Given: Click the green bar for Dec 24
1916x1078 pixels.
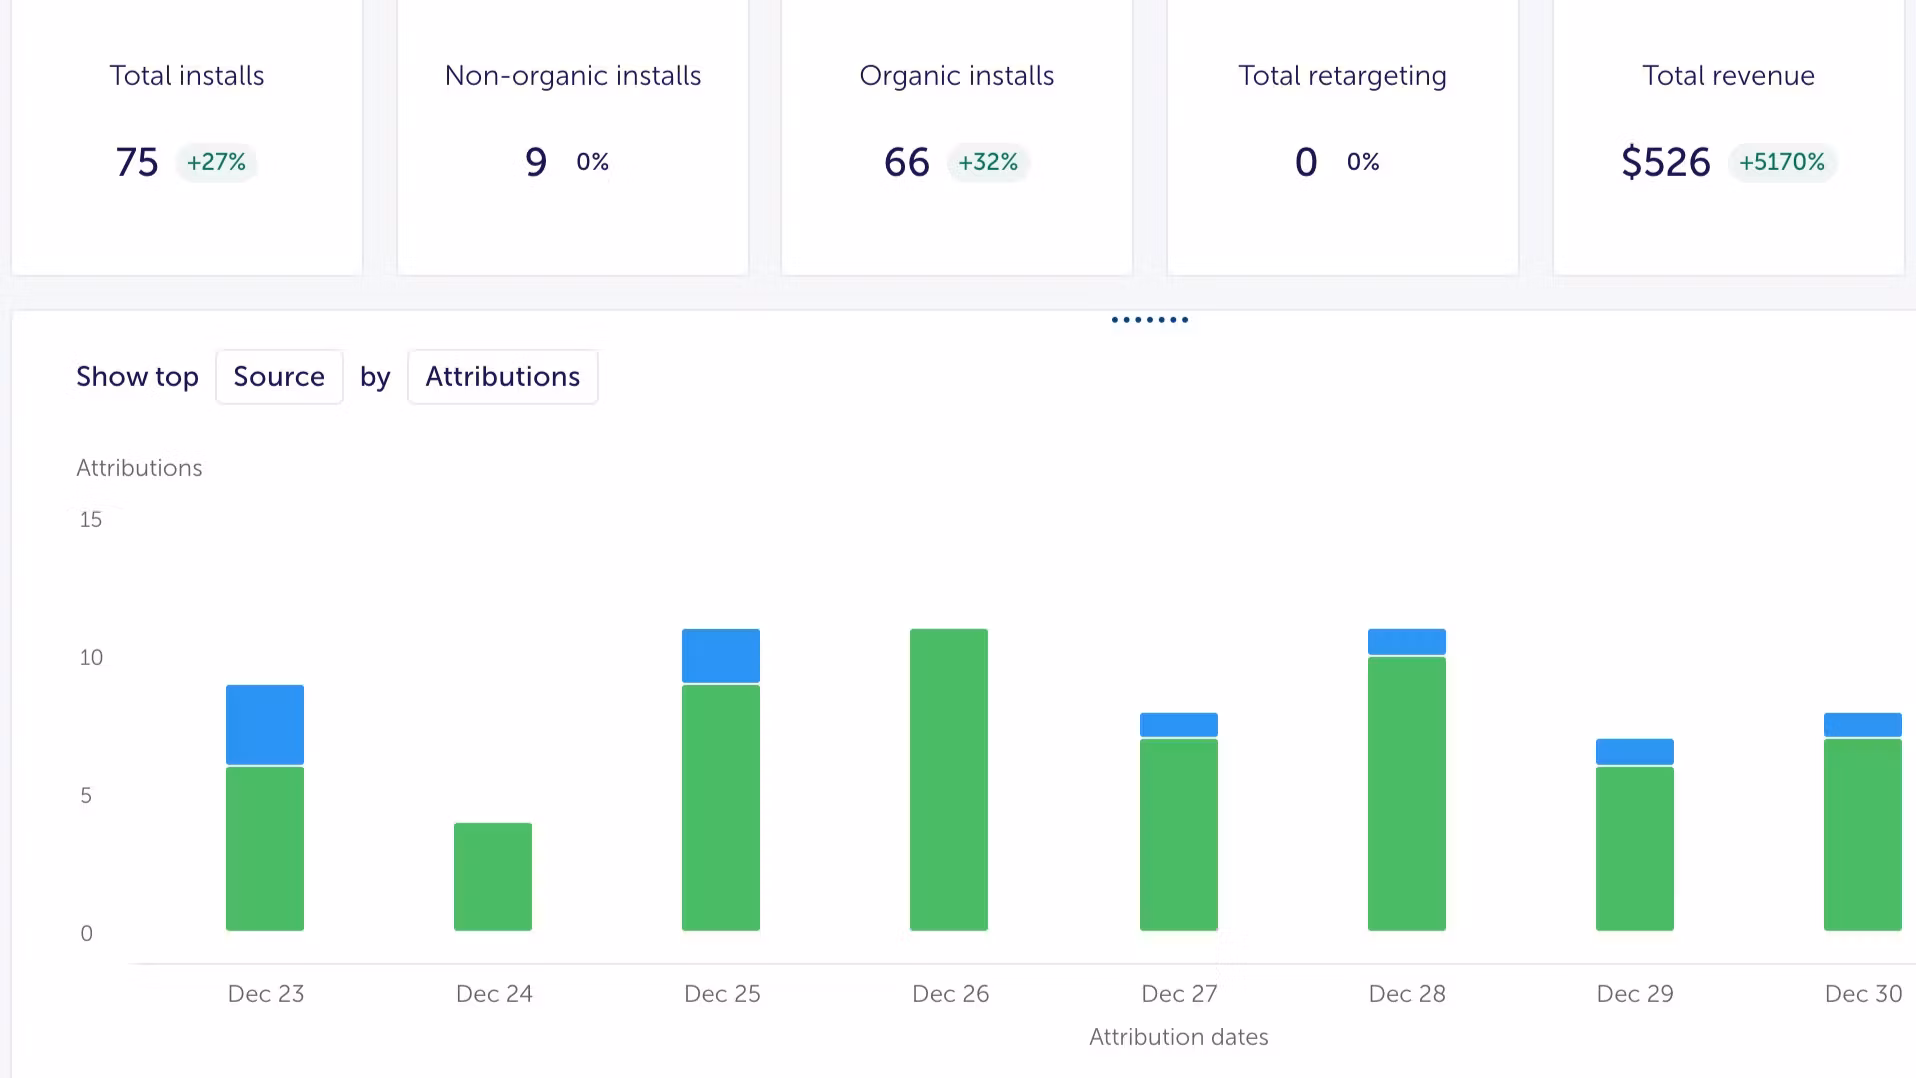Looking at the screenshot, I should point(493,876).
